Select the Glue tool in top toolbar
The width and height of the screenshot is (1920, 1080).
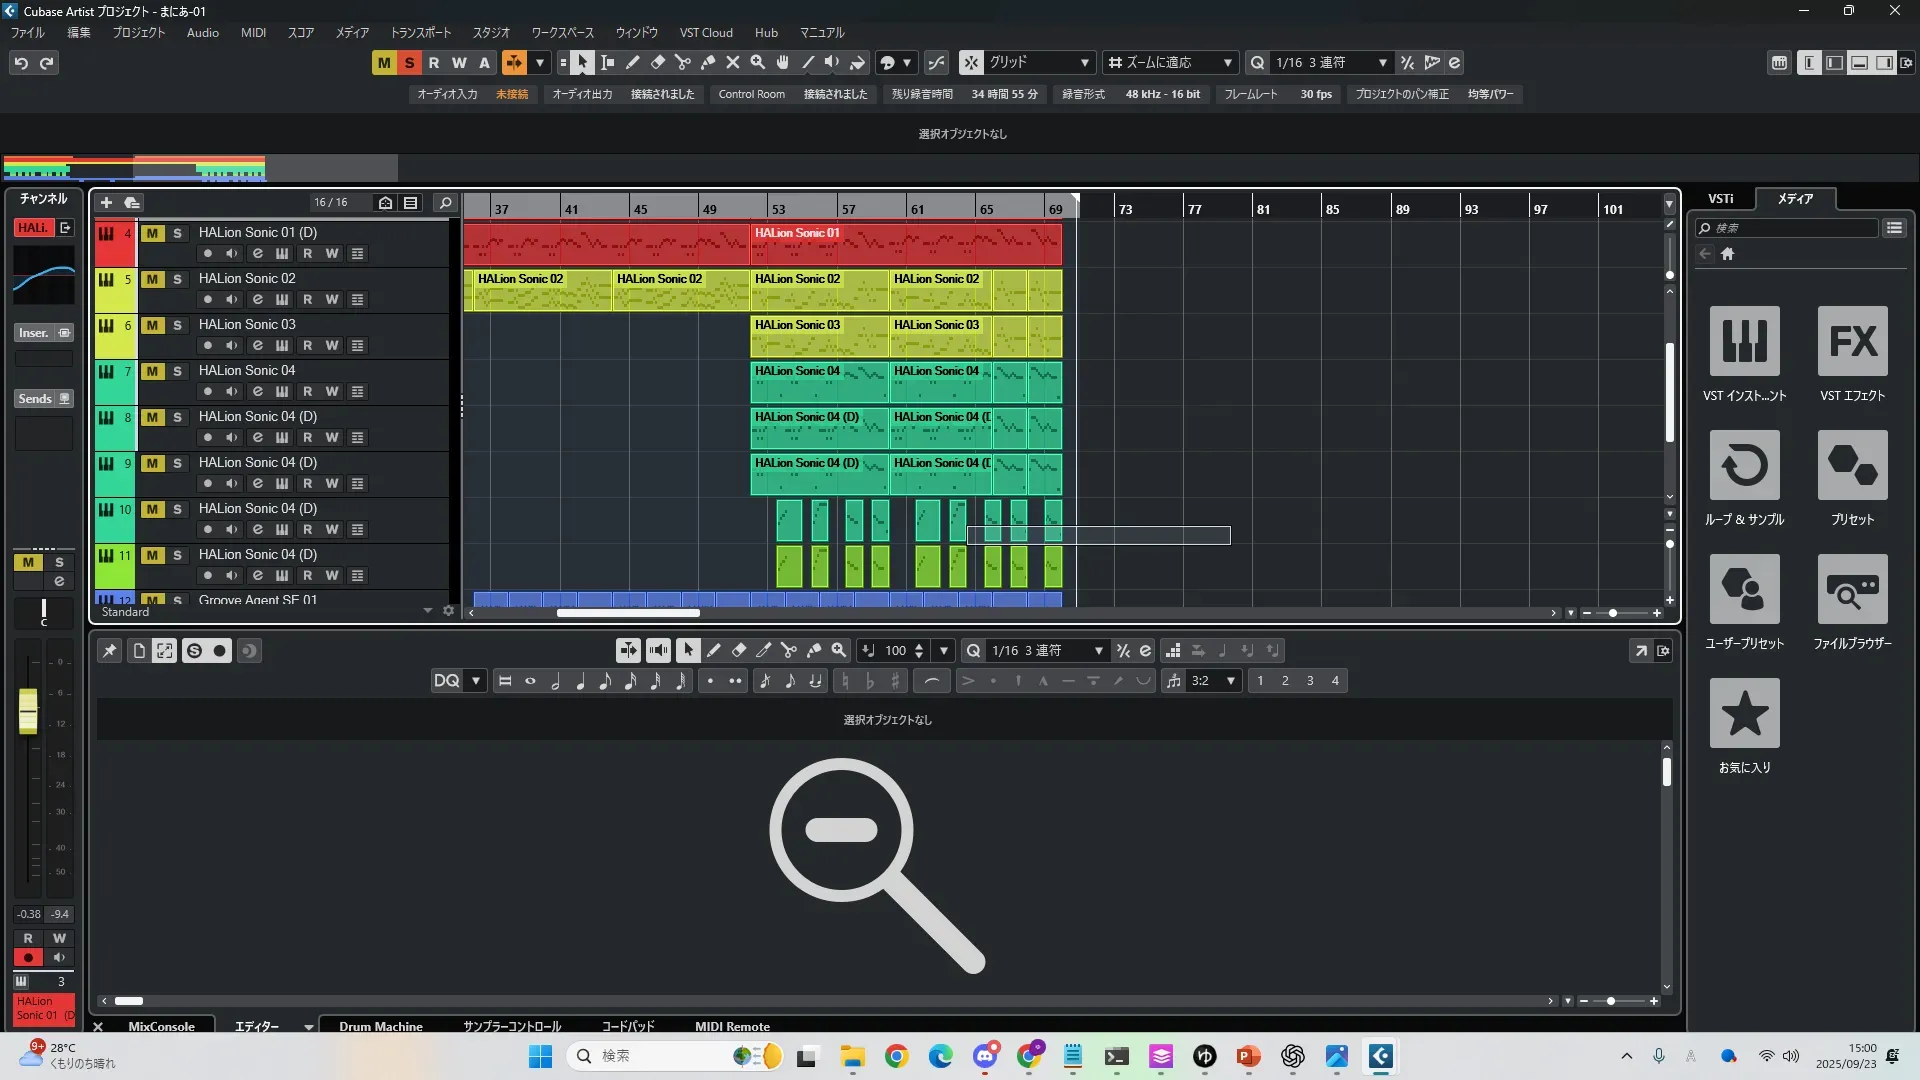coord(708,63)
